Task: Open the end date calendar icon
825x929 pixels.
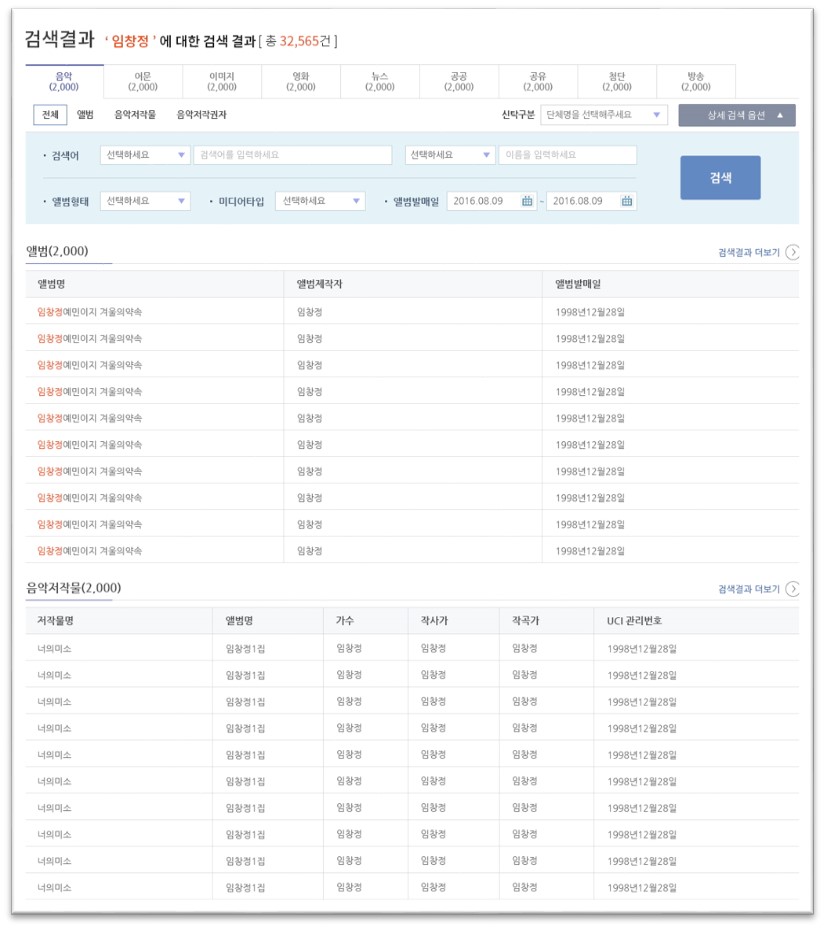Action: tap(626, 201)
